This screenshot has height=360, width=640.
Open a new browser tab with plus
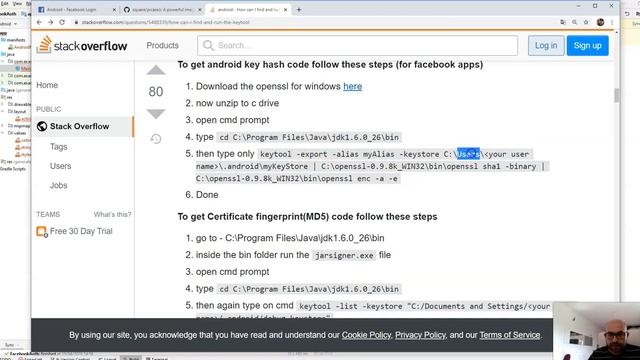point(299,9)
